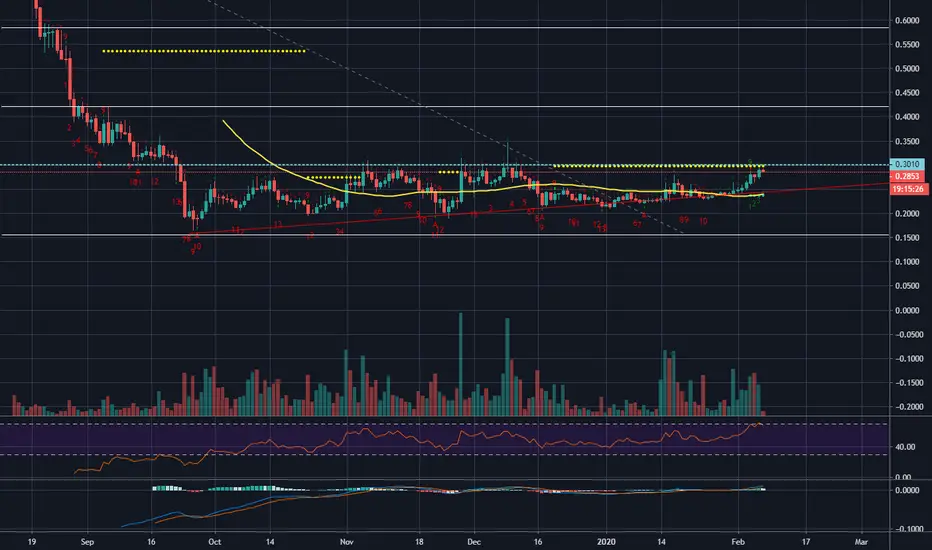Viewport: 932px width, 550px height.
Task: Click the 0.1500 price axis label
Action: point(907,237)
